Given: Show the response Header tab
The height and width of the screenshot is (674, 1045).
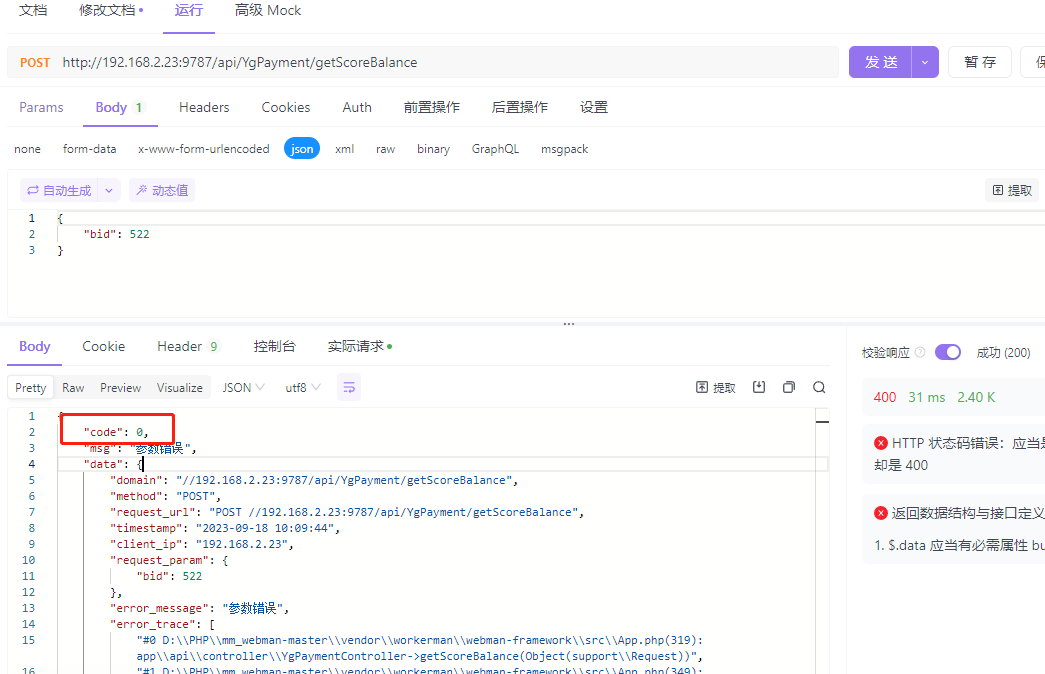Looking at the screenshot, I should (x=188, y=346).
